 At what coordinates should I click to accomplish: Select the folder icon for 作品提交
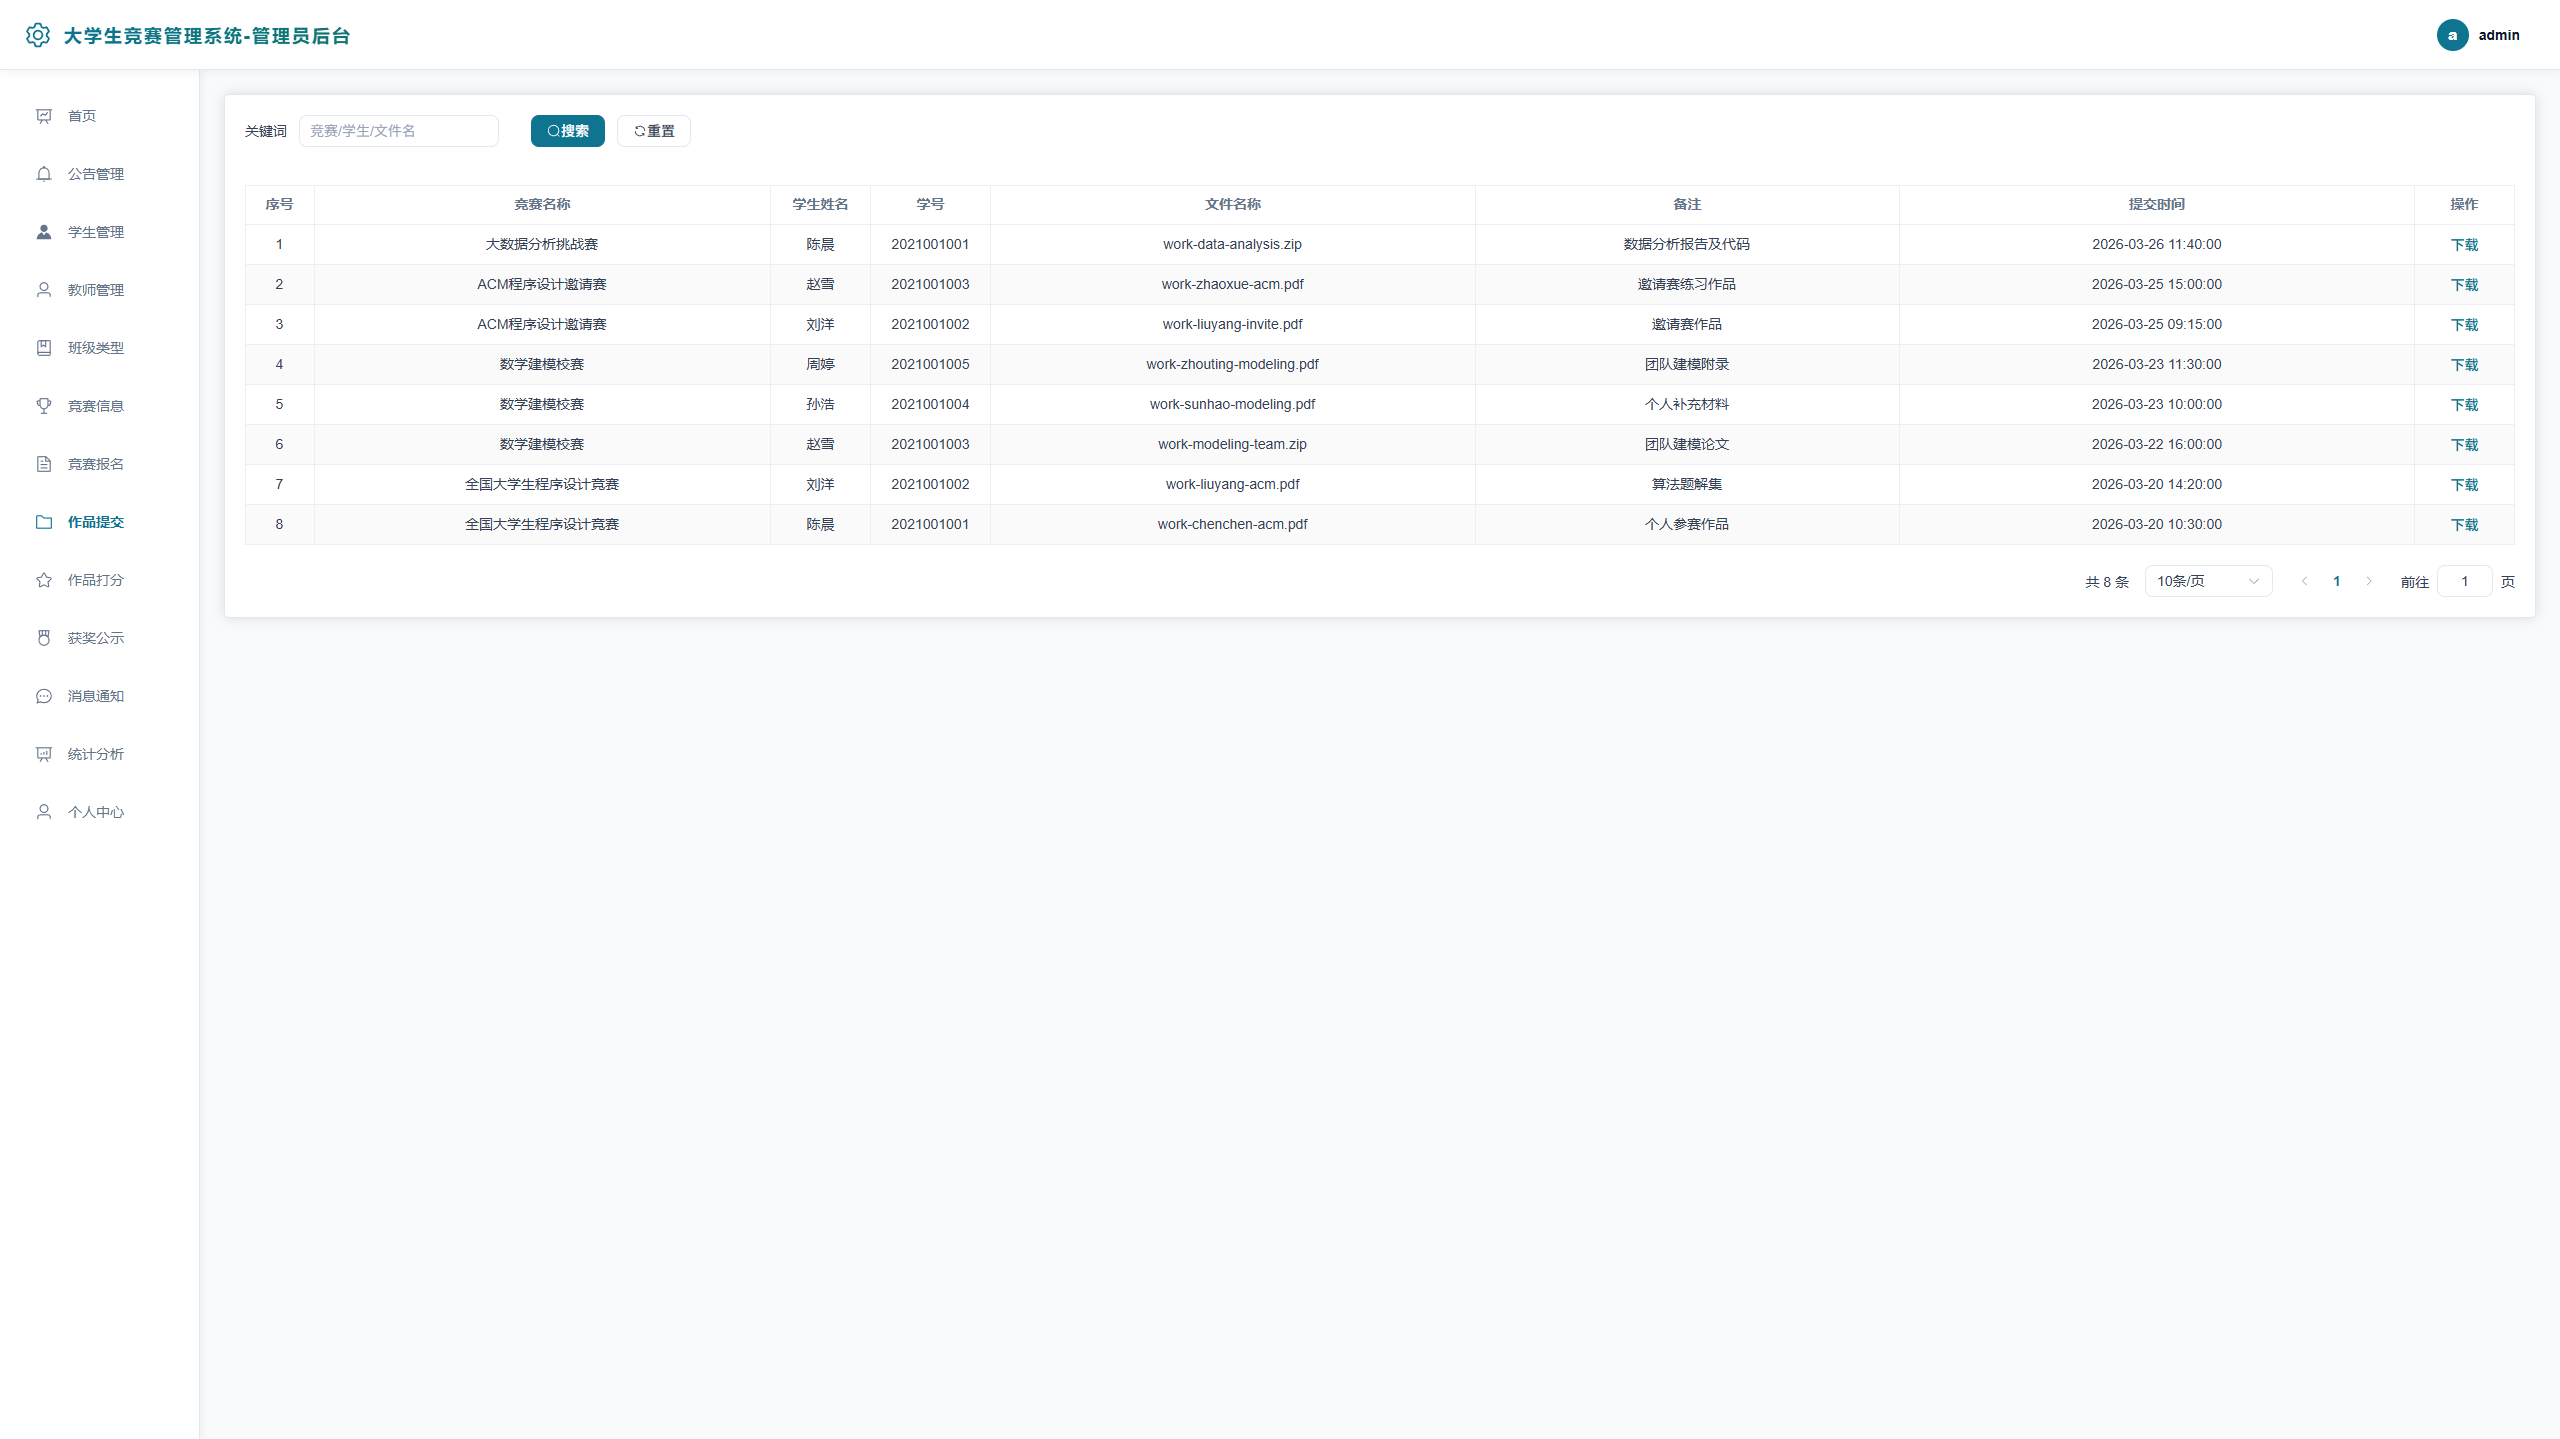pos(44,522)
